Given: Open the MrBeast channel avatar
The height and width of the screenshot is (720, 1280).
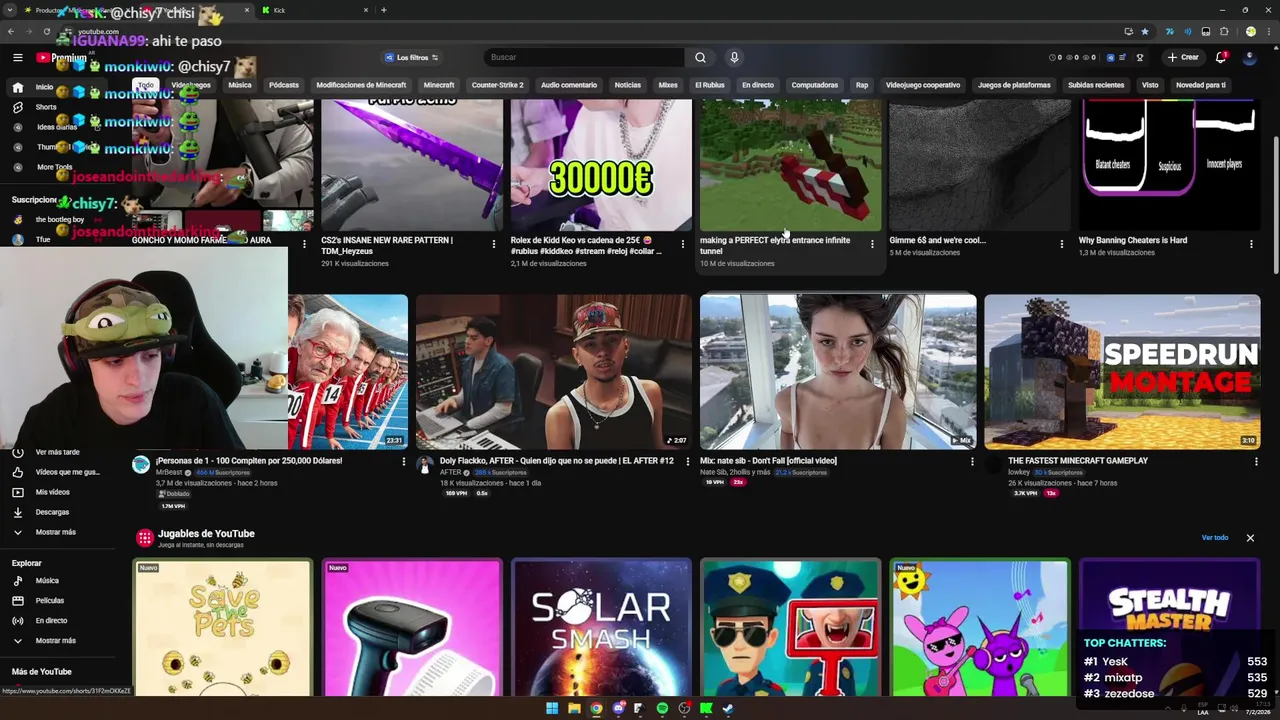Looking at the screenshot, I should click(141, 464).
